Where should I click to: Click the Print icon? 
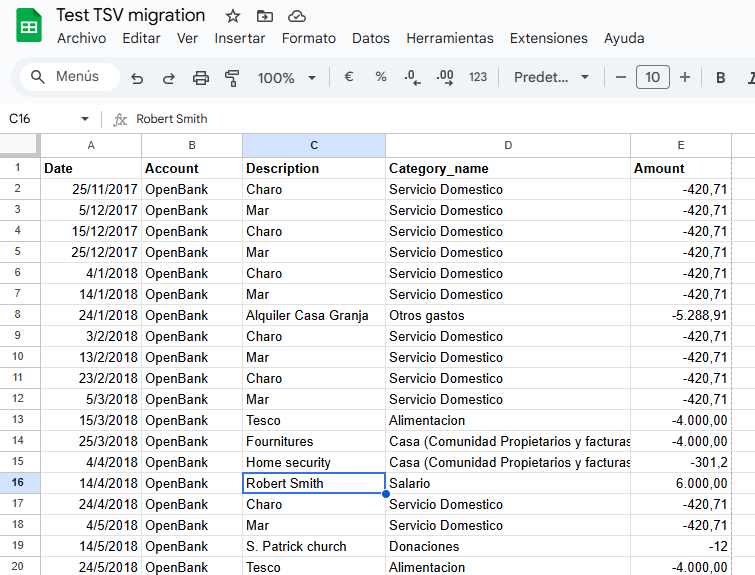(201, 78)
